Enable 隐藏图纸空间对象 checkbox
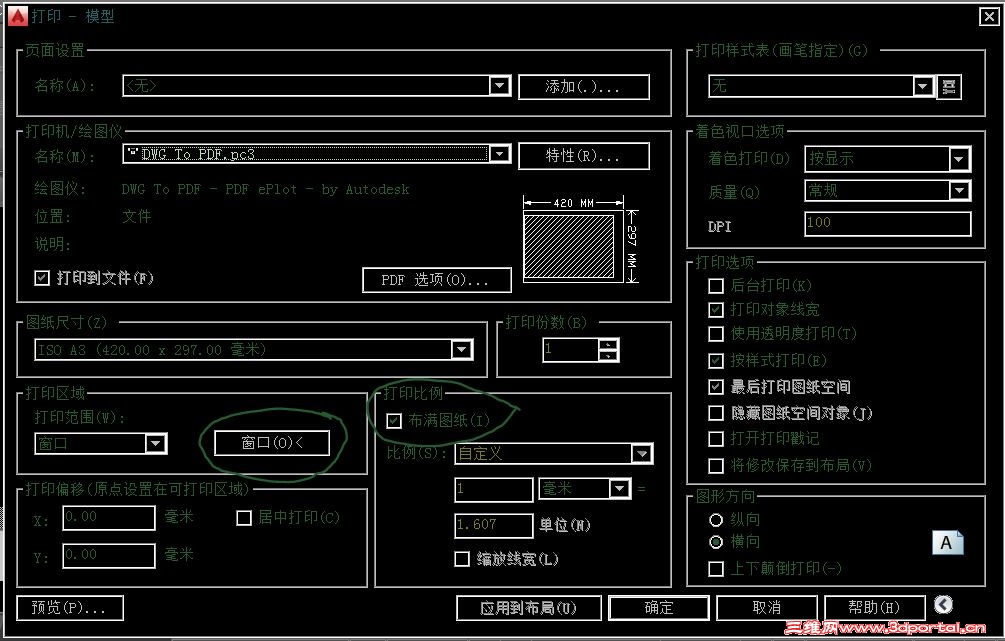 click(x=716, y=413)
